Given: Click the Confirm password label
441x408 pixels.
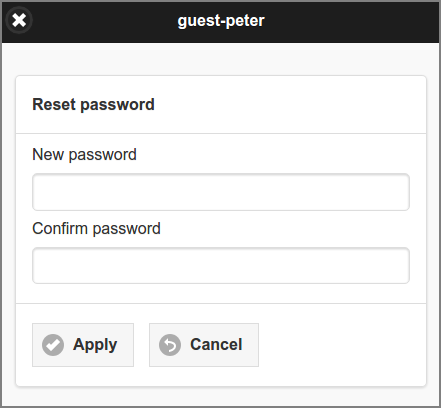Looking at the screenshot, I should pyautogui.click(x=96, y=229).
